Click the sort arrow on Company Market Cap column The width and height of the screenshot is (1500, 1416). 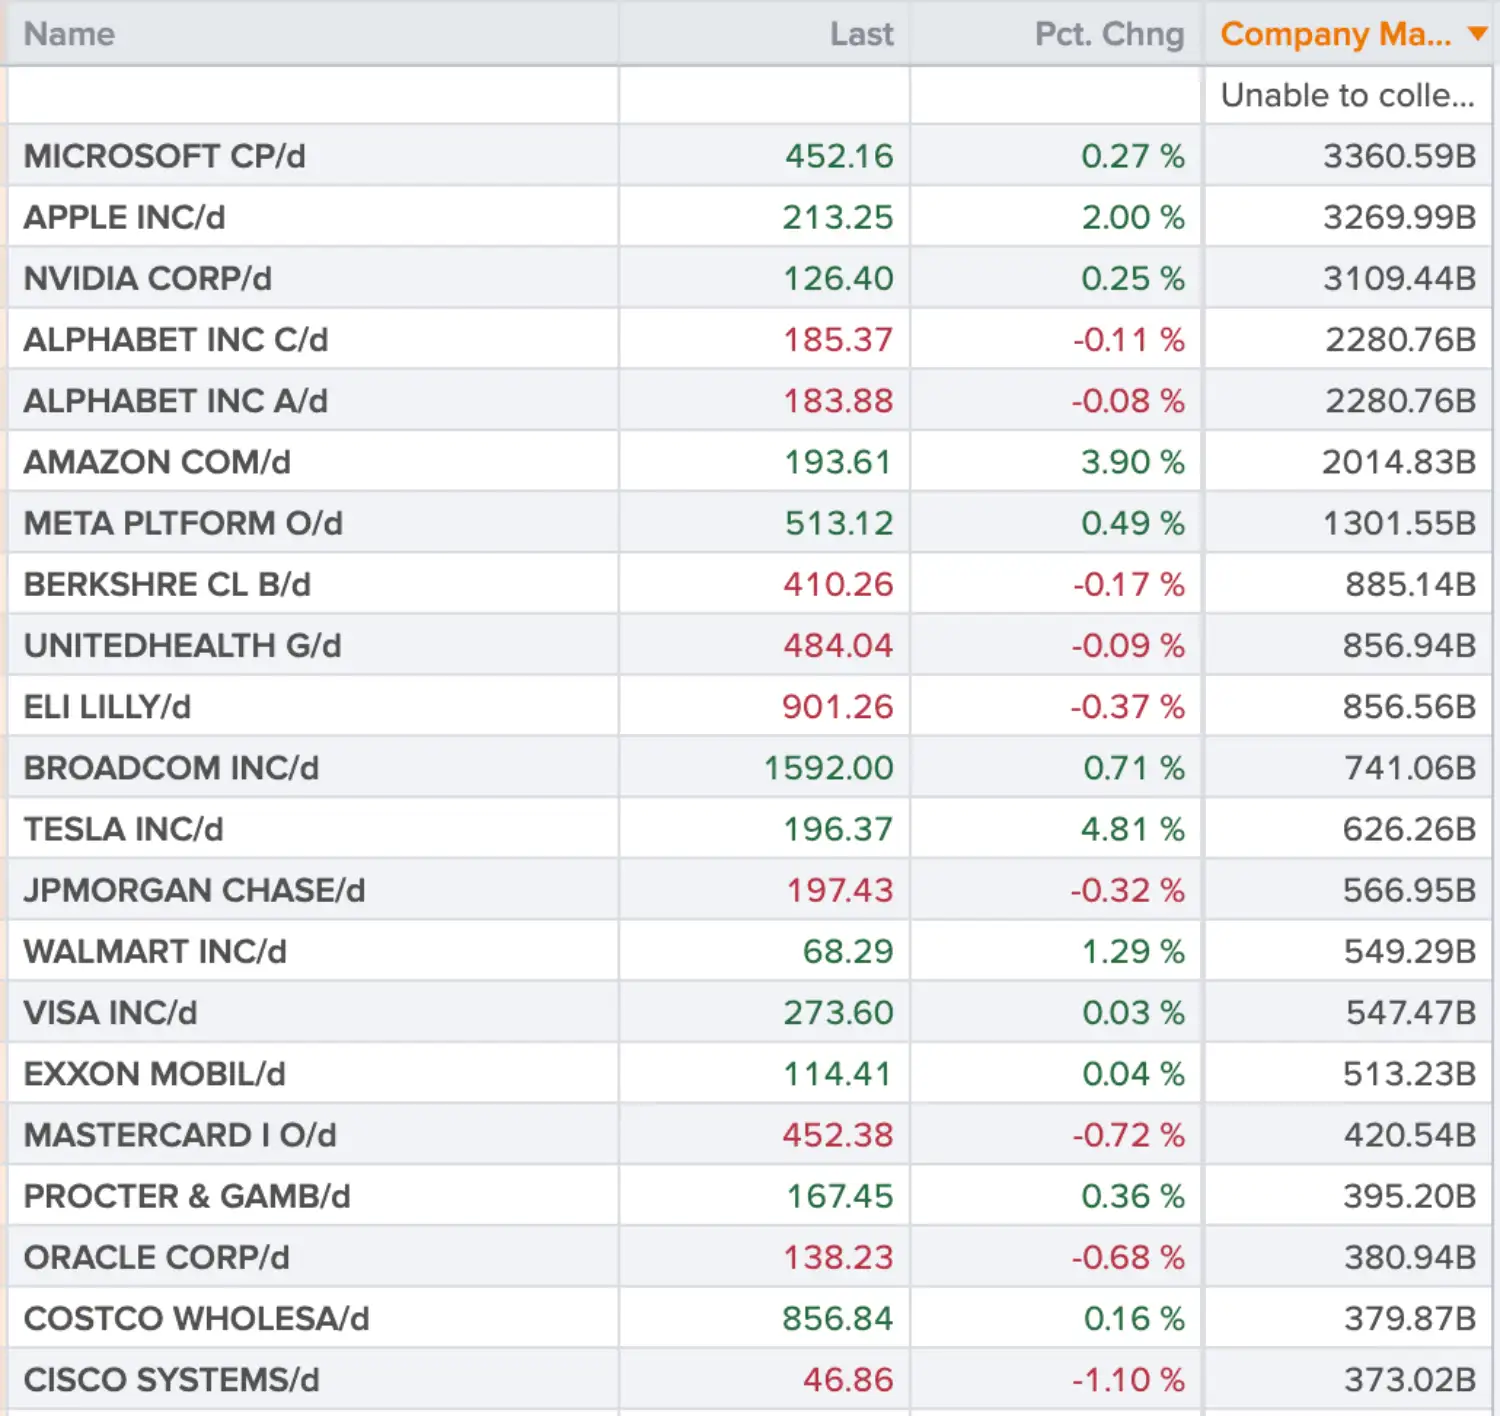tap(1477, 34)
